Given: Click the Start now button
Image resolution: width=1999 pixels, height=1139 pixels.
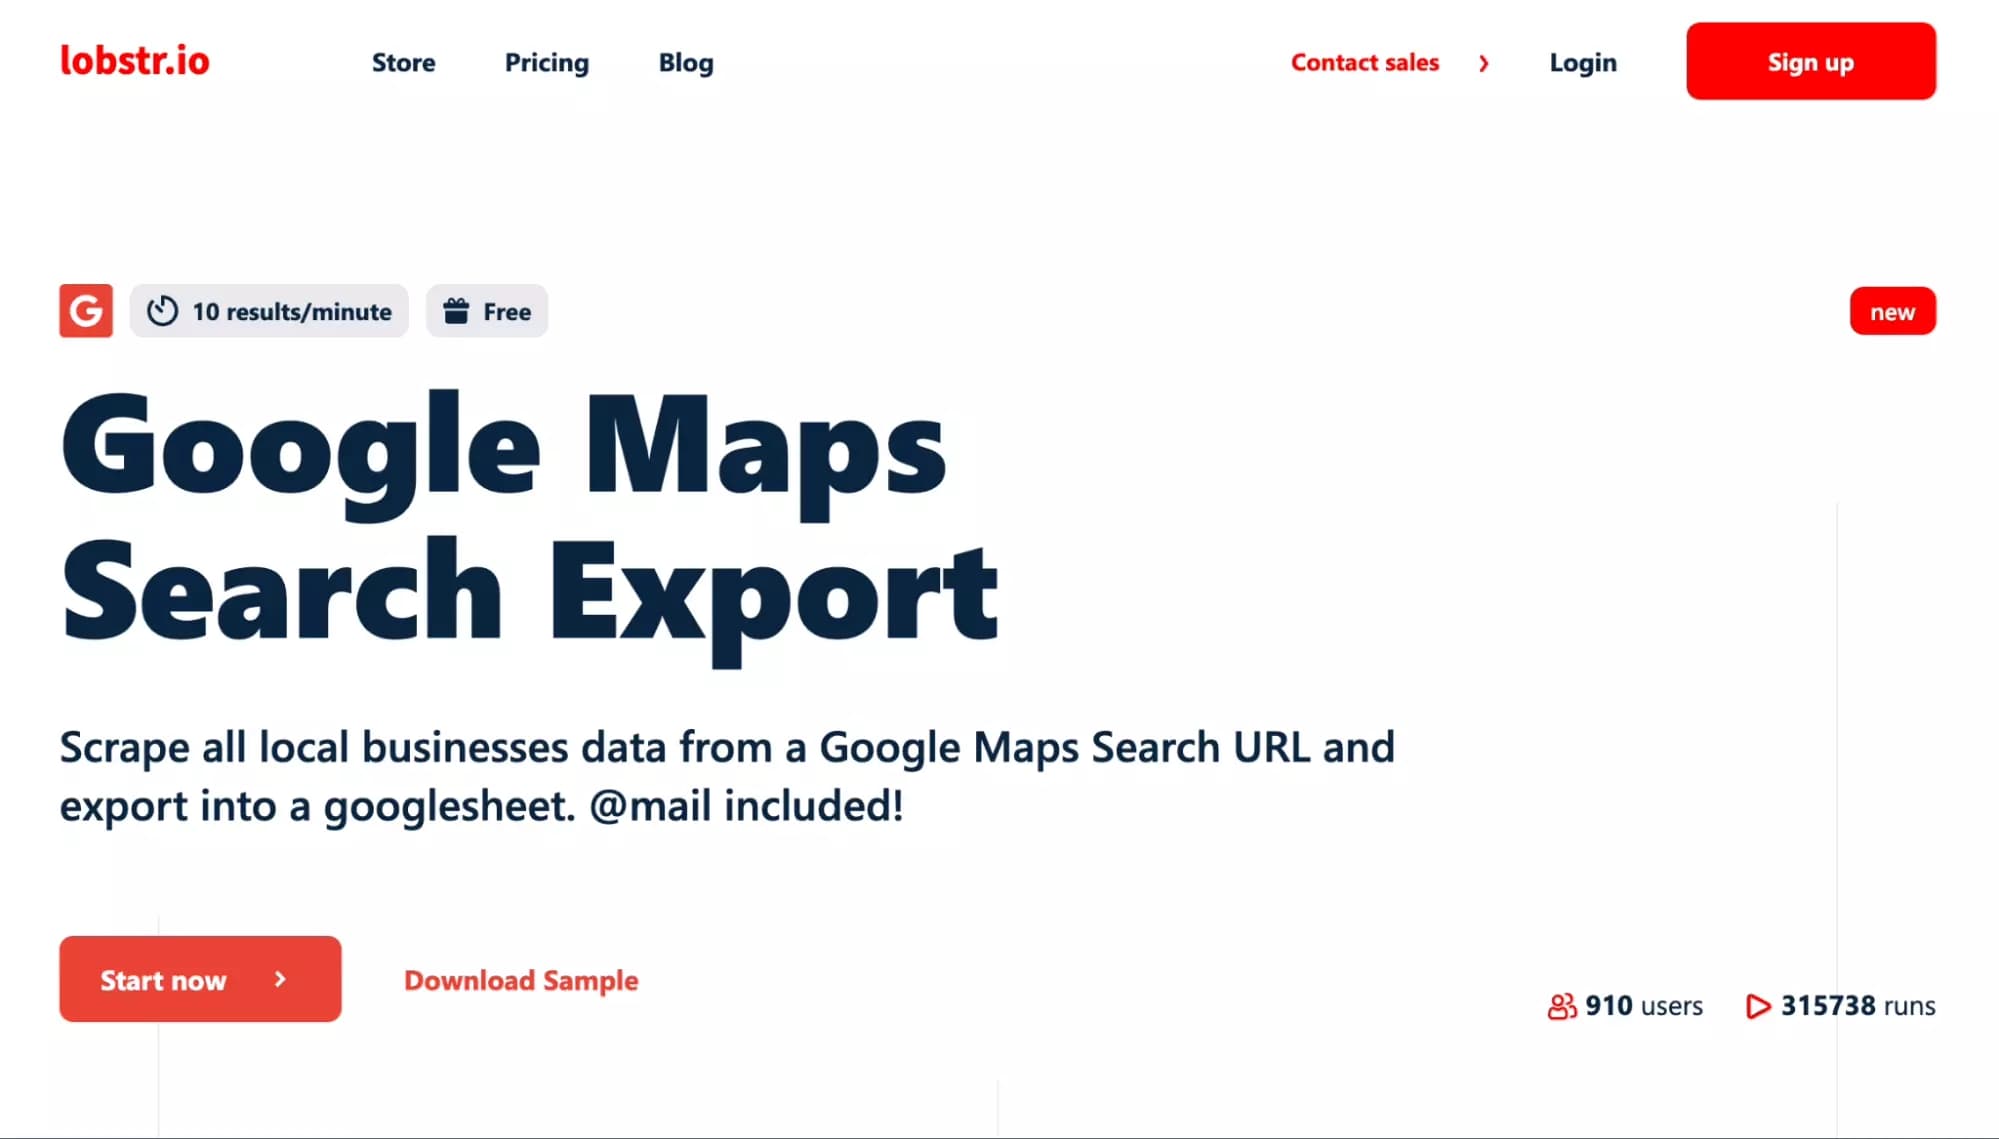Looking at the screenshot, I should 200,979.
